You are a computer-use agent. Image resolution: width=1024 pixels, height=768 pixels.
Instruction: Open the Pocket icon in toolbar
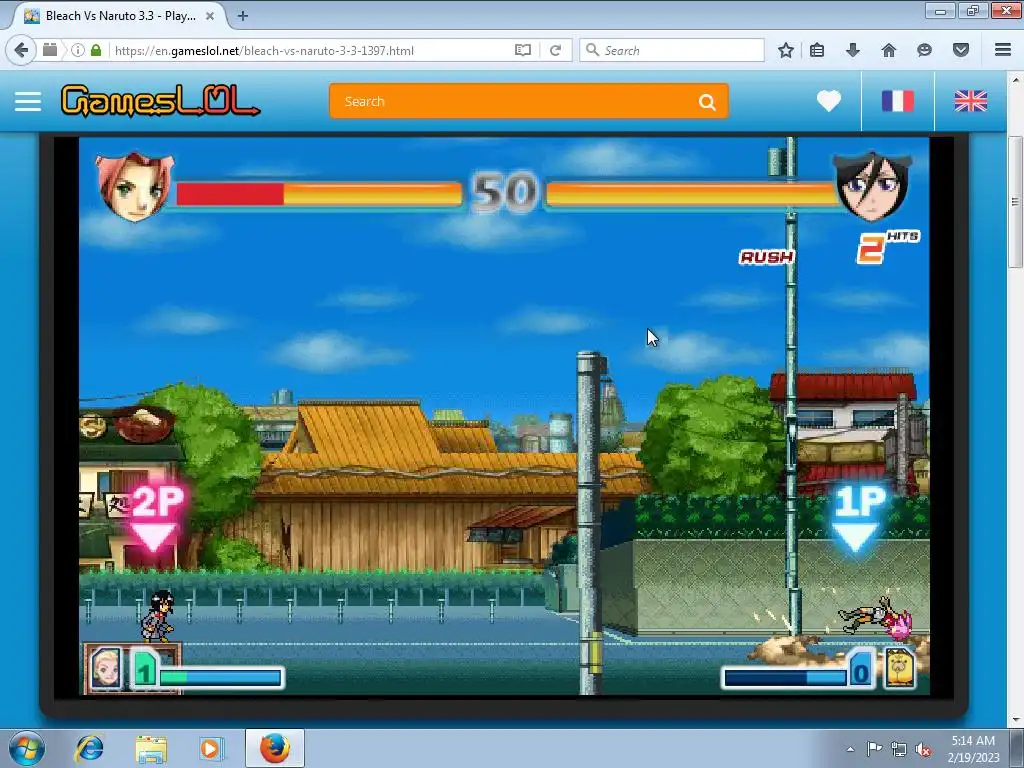pos(961,50)
